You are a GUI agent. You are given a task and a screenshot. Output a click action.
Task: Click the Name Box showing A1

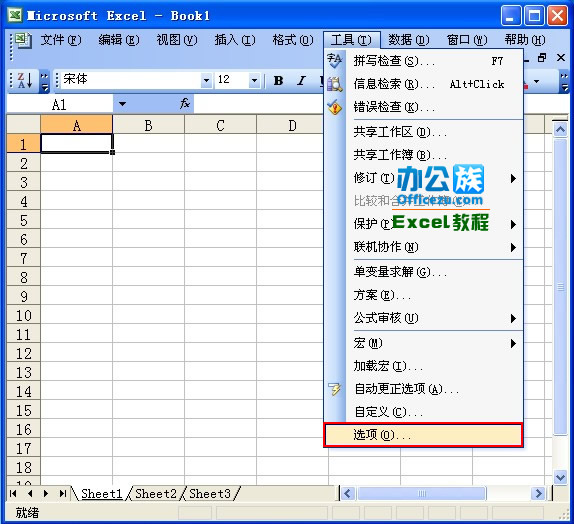pos(60,104)
